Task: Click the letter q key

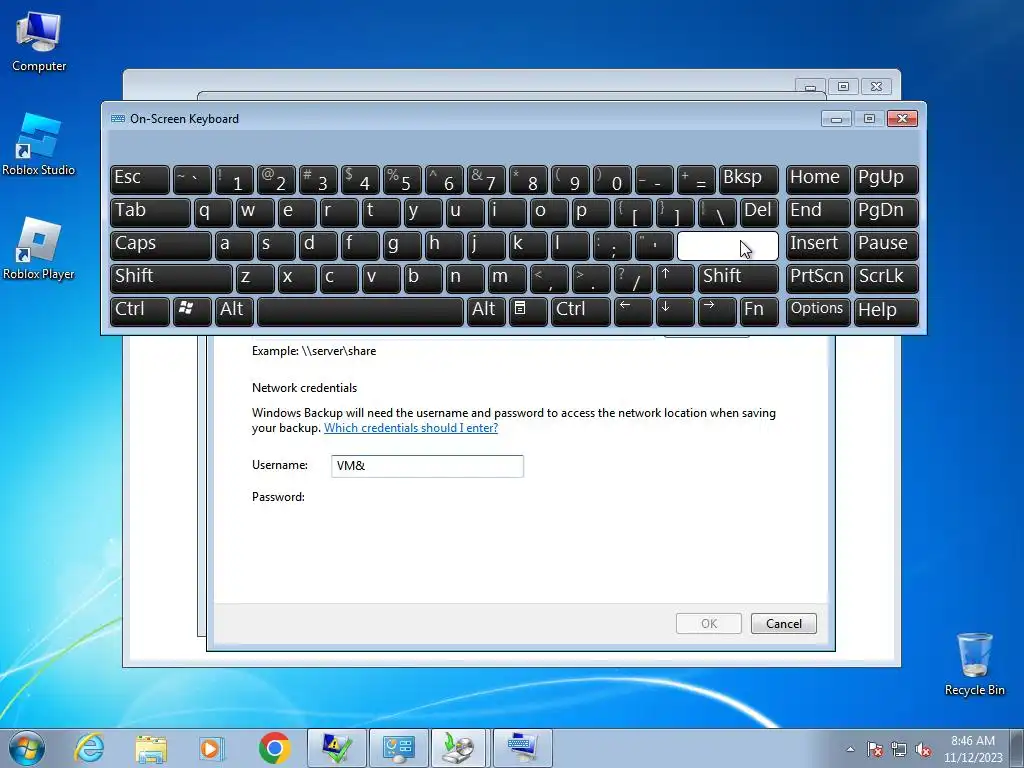Action: click(214, 212)
